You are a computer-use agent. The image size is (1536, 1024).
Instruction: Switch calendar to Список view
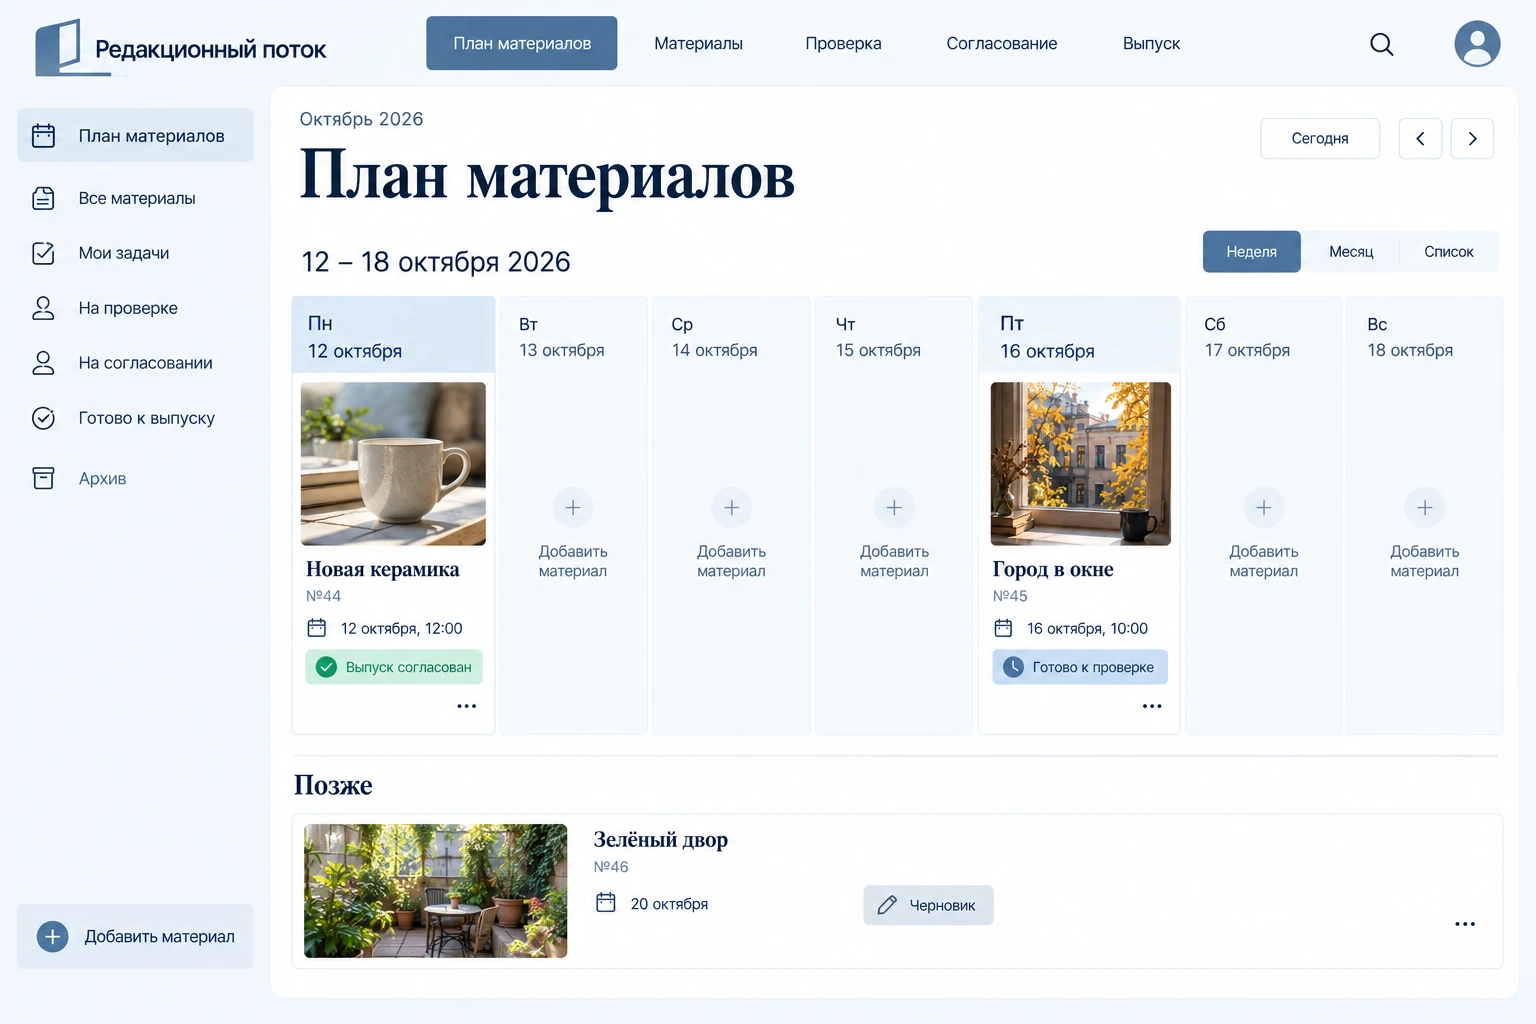[1449, 252]
